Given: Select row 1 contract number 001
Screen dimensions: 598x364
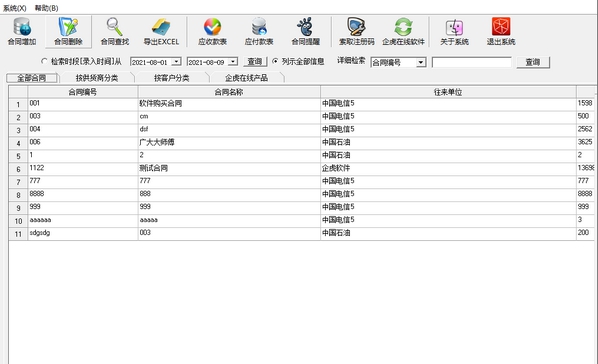Looking at the screenshot, I should pos(83,105).
